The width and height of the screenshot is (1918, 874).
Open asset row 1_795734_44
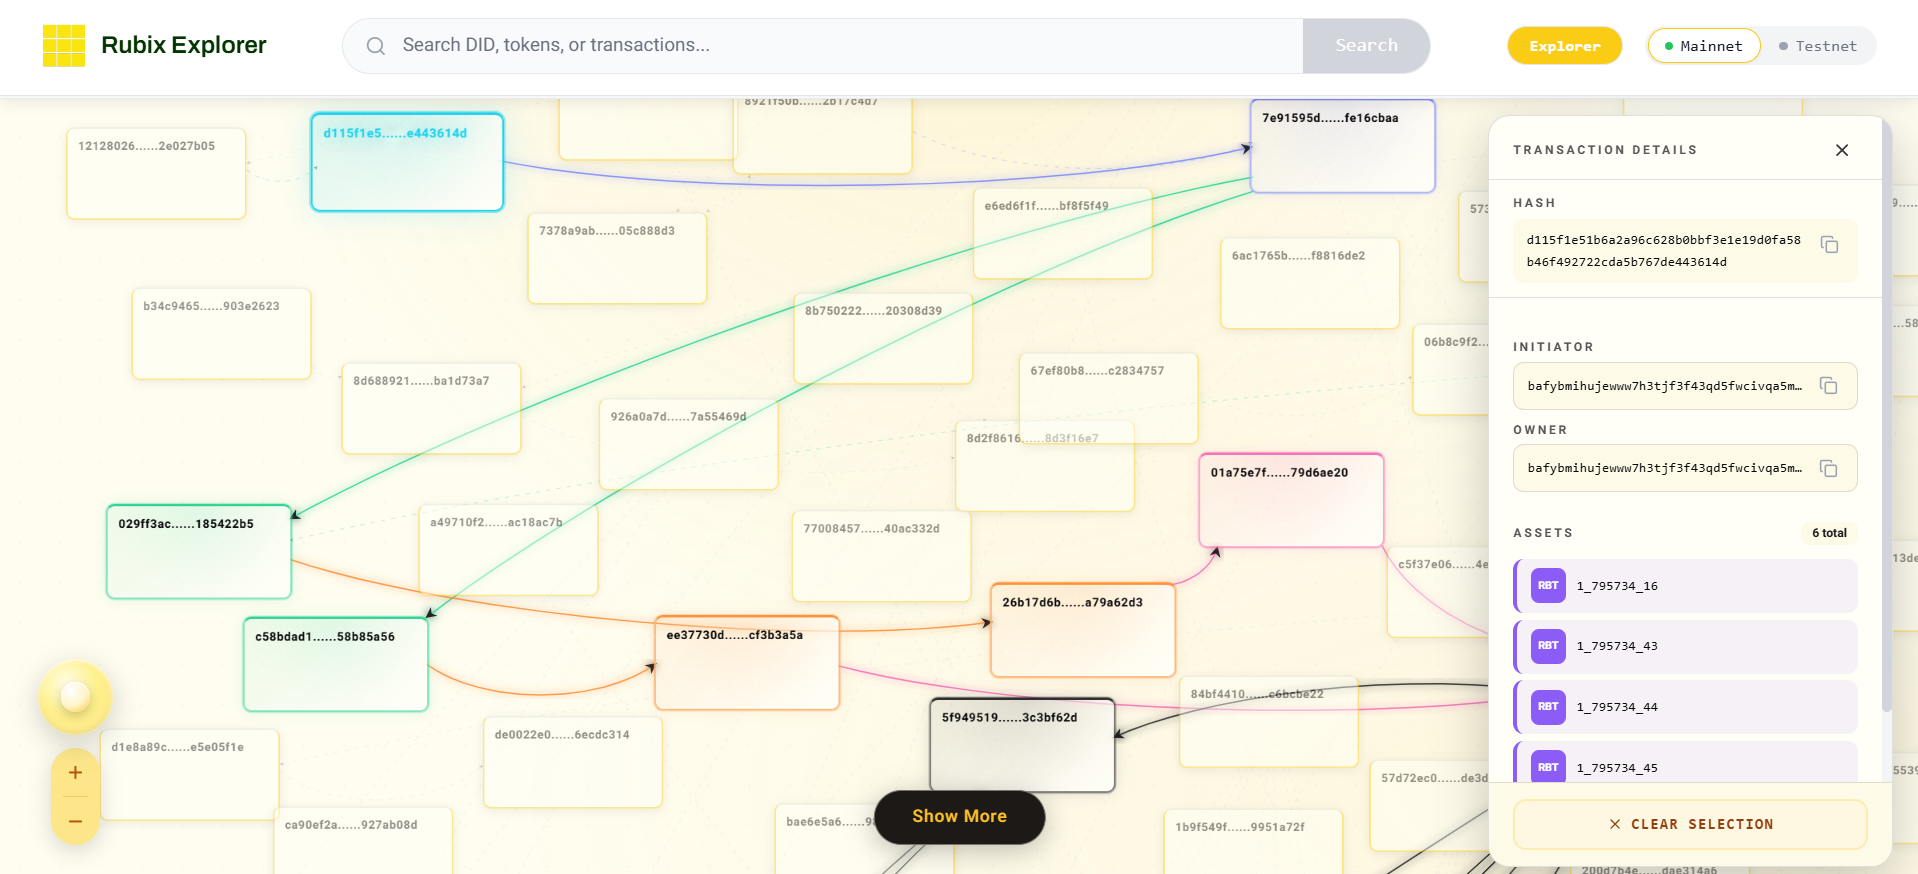(1686, 707)
